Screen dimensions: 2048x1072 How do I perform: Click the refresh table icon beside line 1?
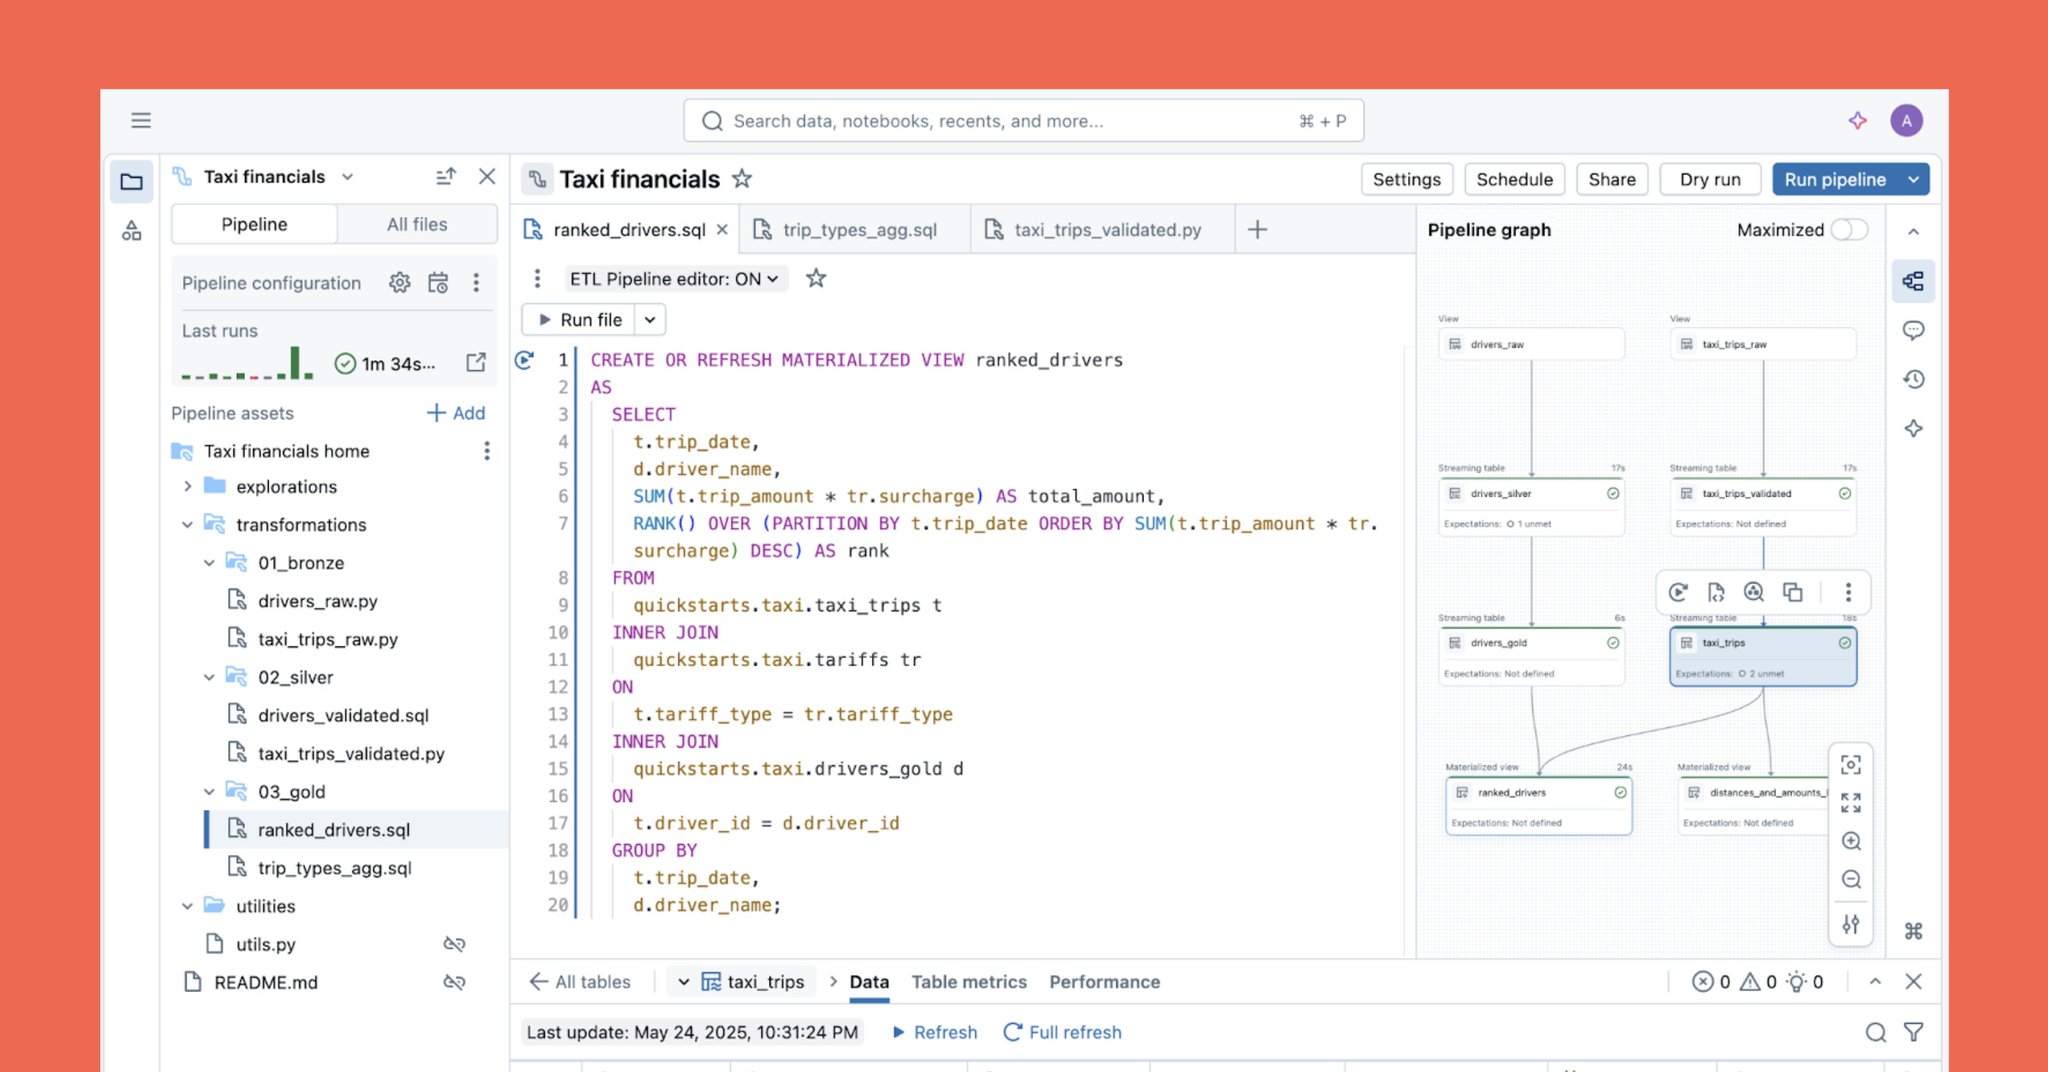tap(524, 360)
